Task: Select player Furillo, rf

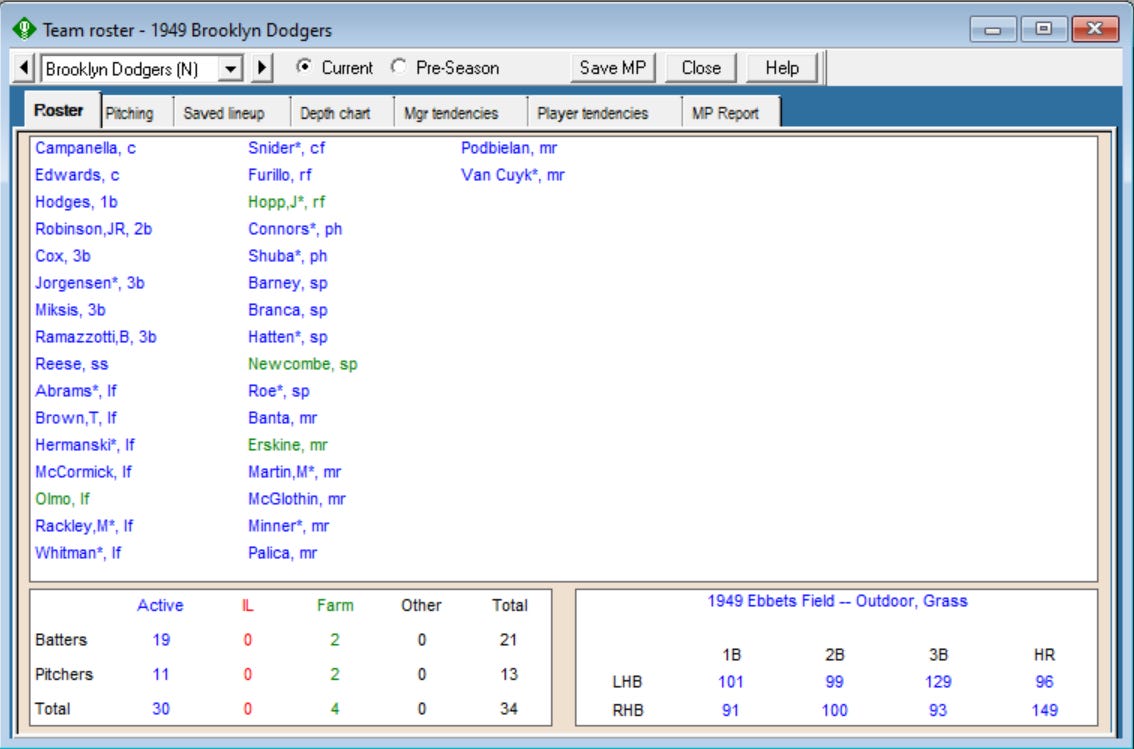Action: click(280, 175)
